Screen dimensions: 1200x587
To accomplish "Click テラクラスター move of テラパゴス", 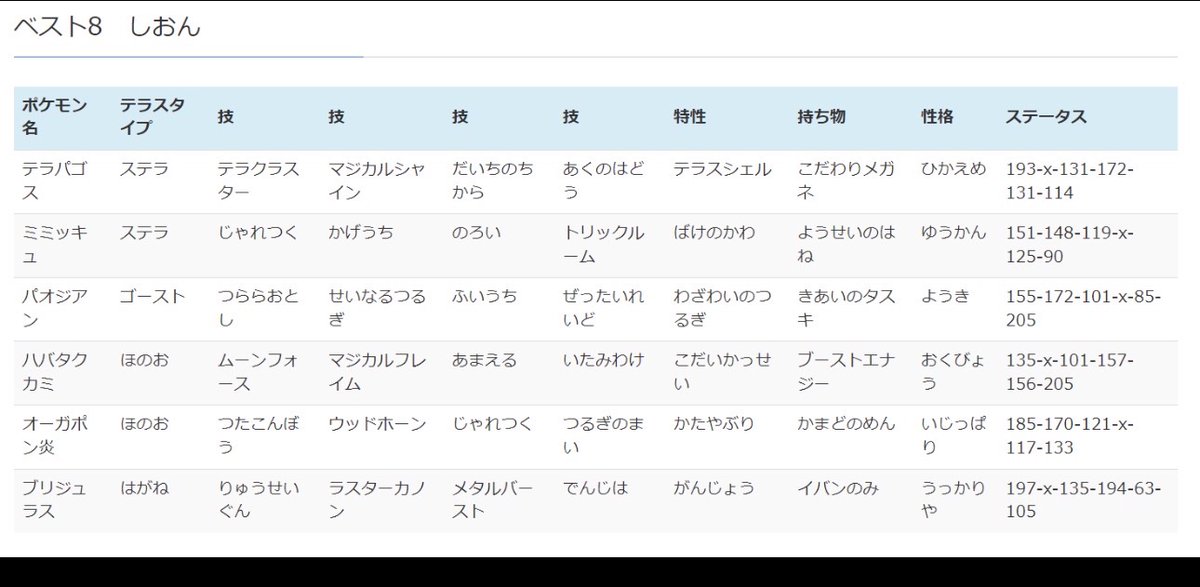I will [x=258, y=181].
